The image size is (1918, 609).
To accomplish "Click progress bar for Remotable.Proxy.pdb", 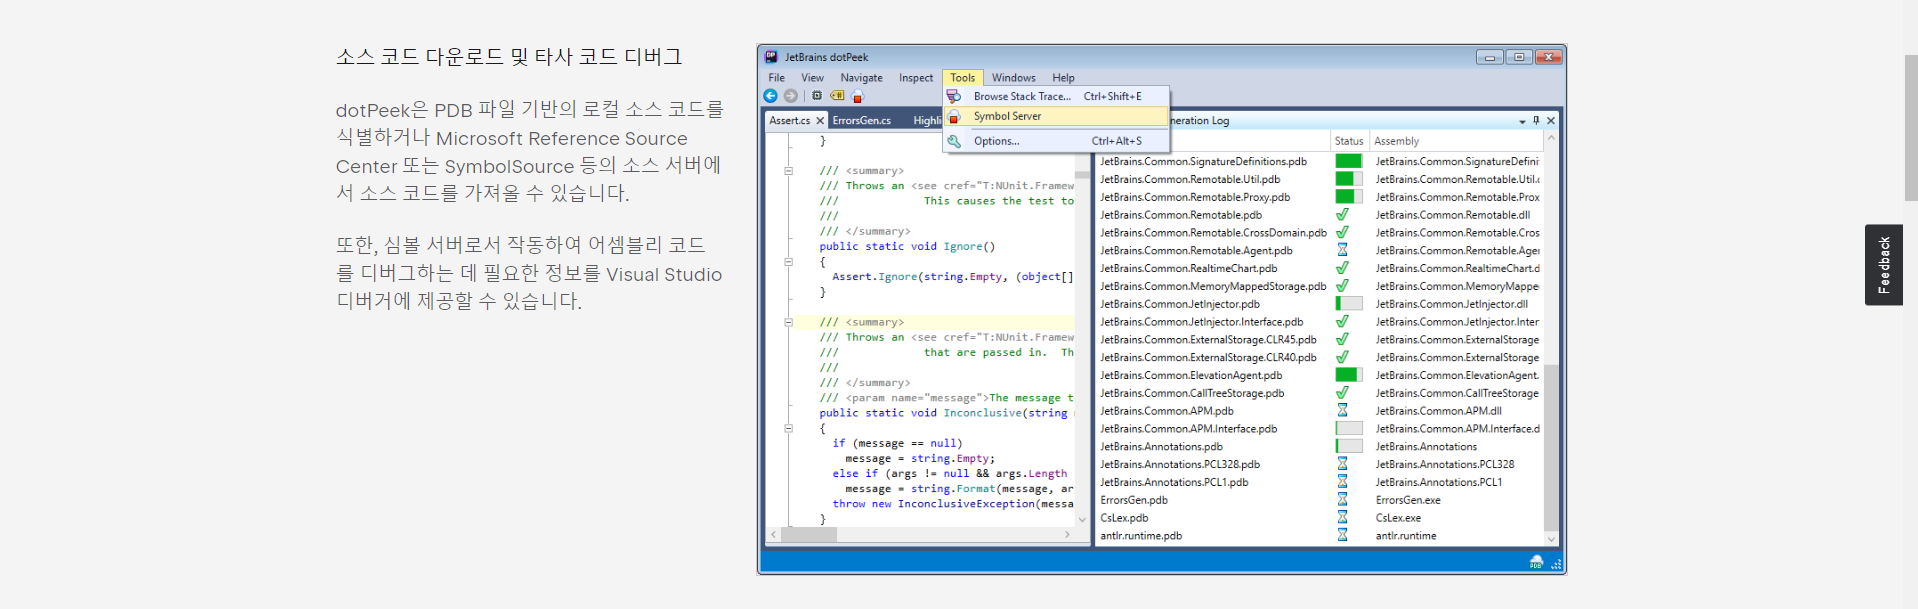I will click(1349, 197).
